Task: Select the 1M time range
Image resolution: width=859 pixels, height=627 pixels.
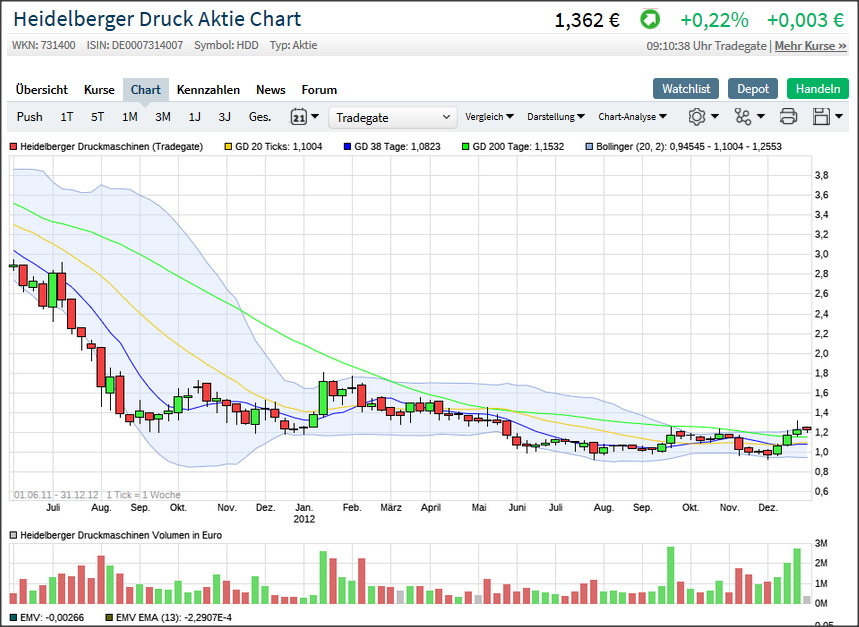Action: (130, 117)
